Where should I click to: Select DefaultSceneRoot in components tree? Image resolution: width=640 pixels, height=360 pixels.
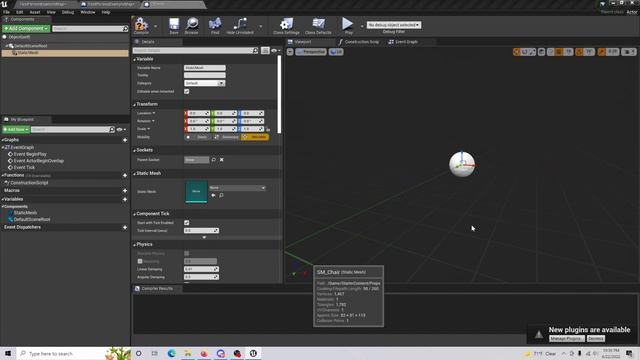click(x=31, y=46)
